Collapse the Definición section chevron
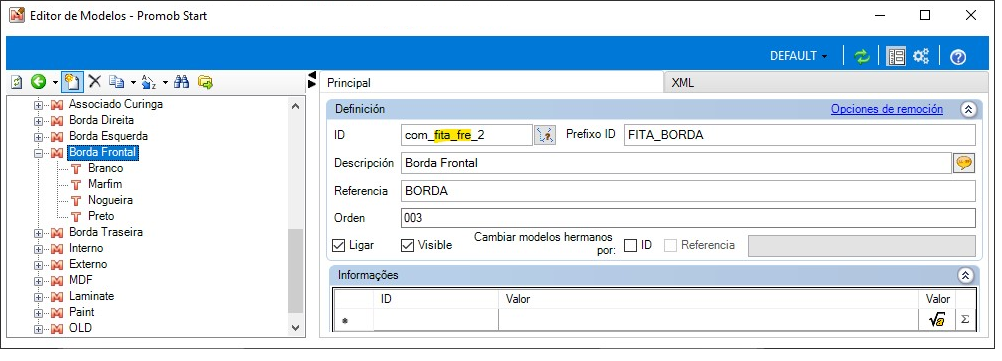The height and width of the screenshot is (361, 1002). [x=967, y=109]
